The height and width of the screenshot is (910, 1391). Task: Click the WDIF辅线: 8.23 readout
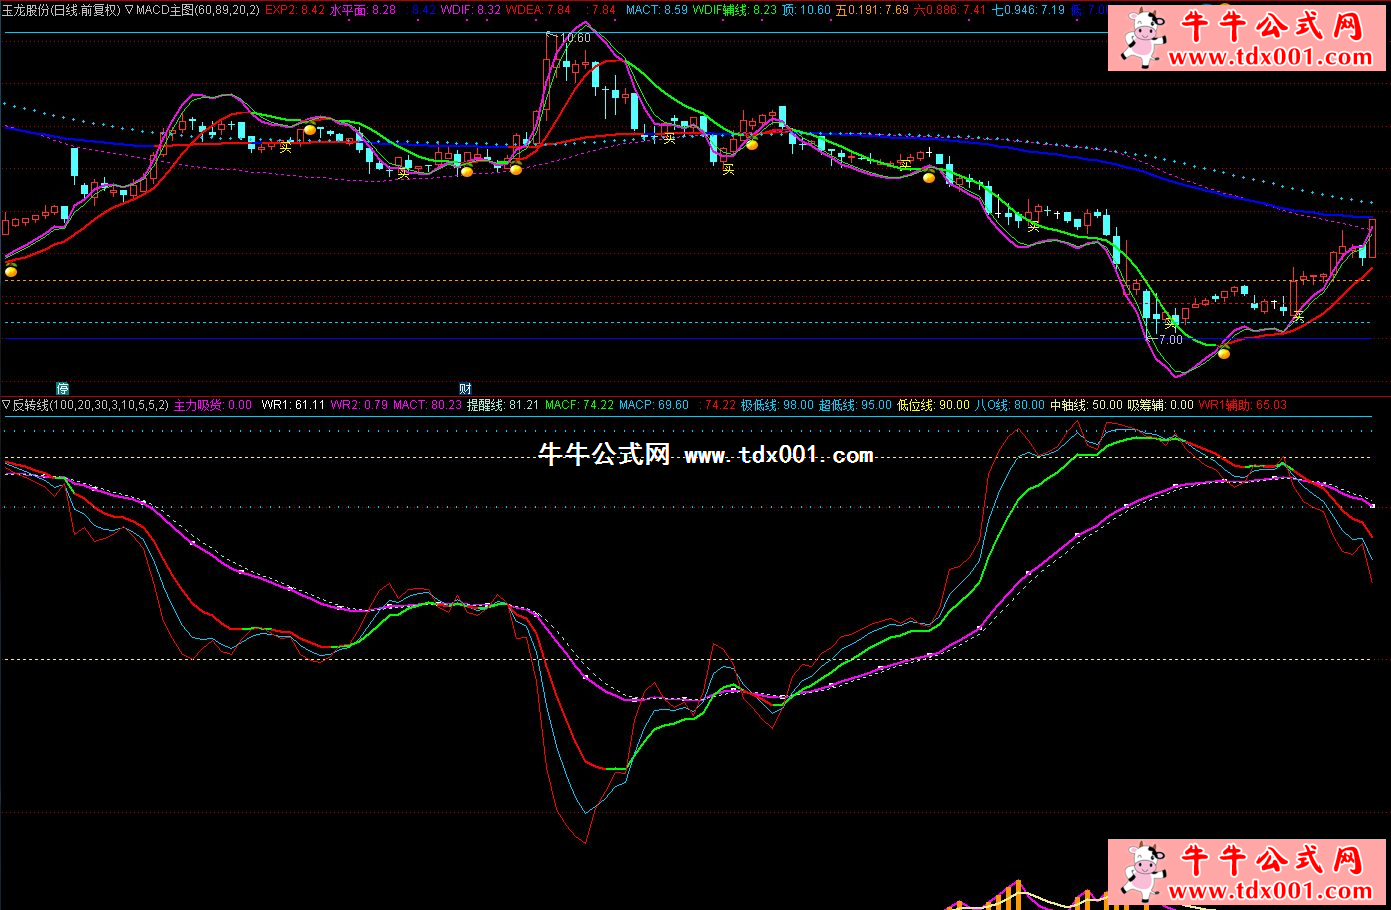735,10
